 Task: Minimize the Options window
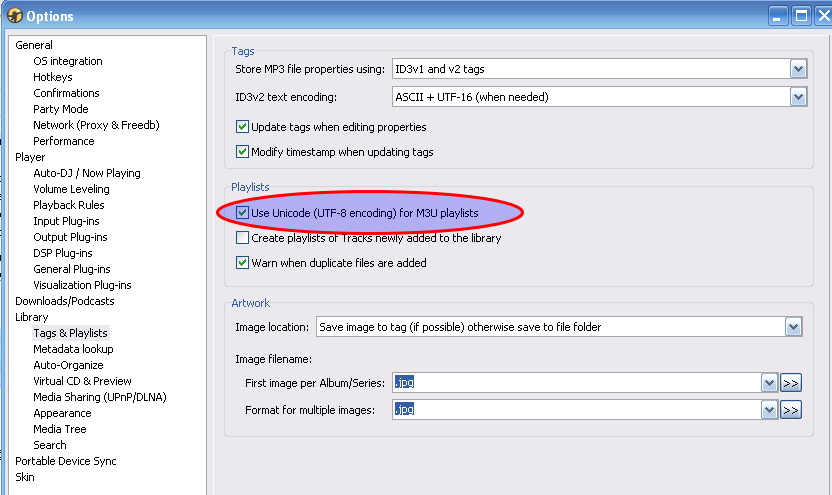778,16
